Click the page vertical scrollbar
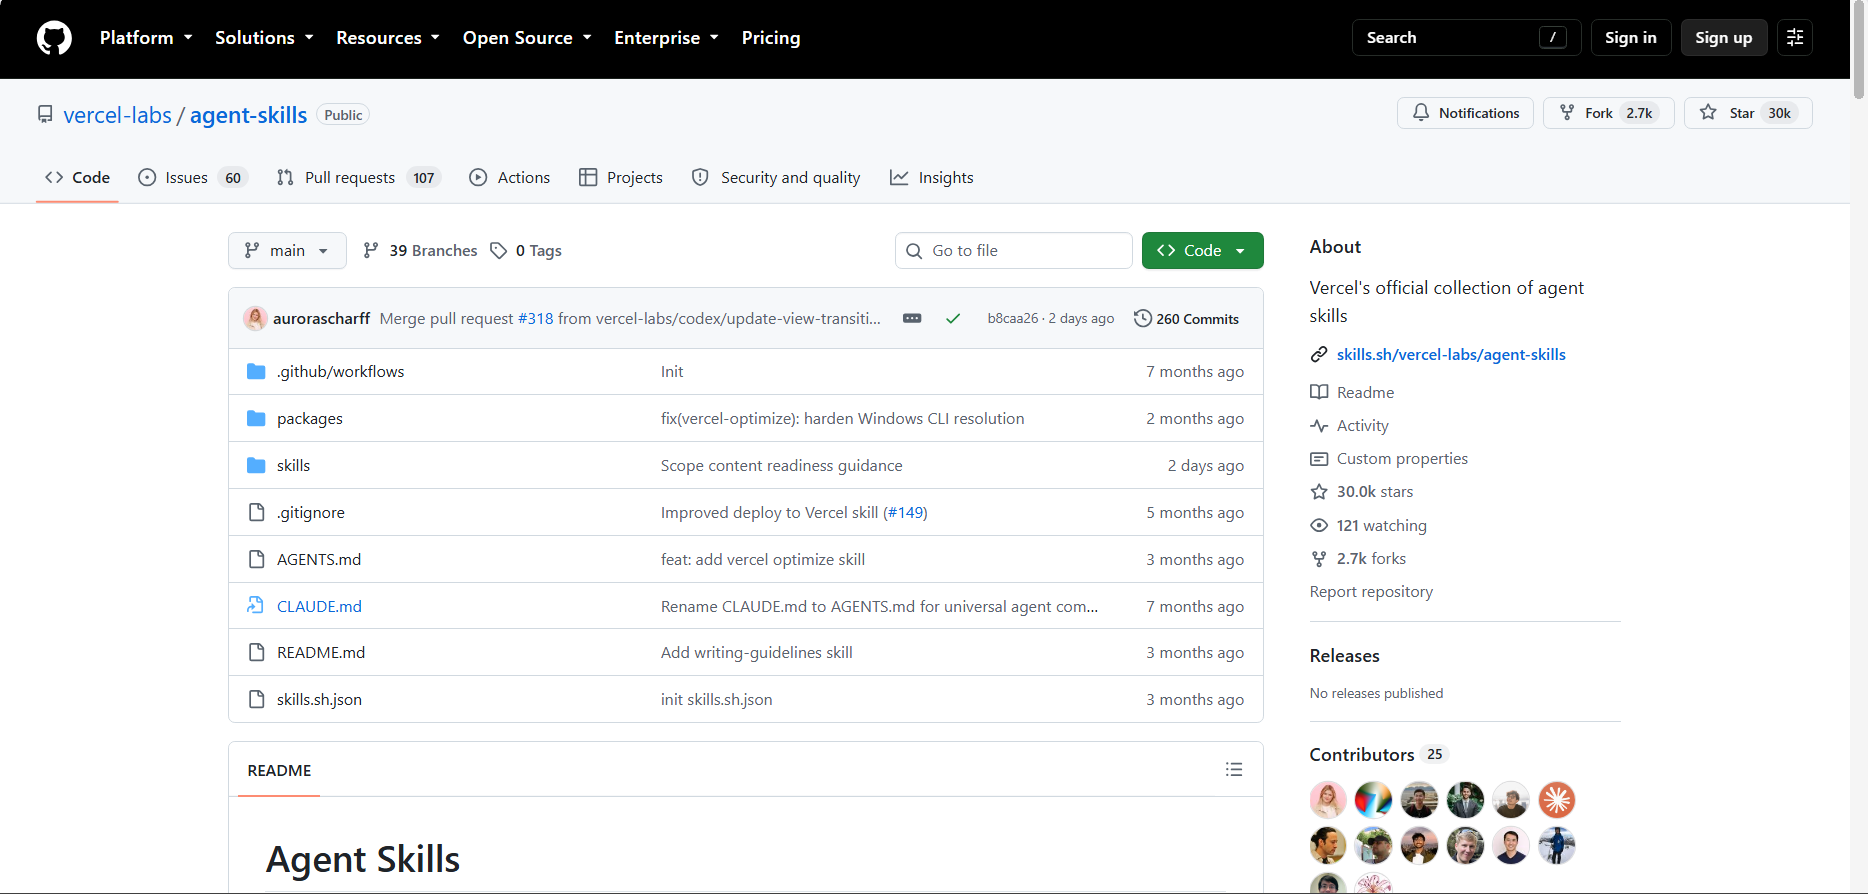The image size is (1868, 894). 1859,50
